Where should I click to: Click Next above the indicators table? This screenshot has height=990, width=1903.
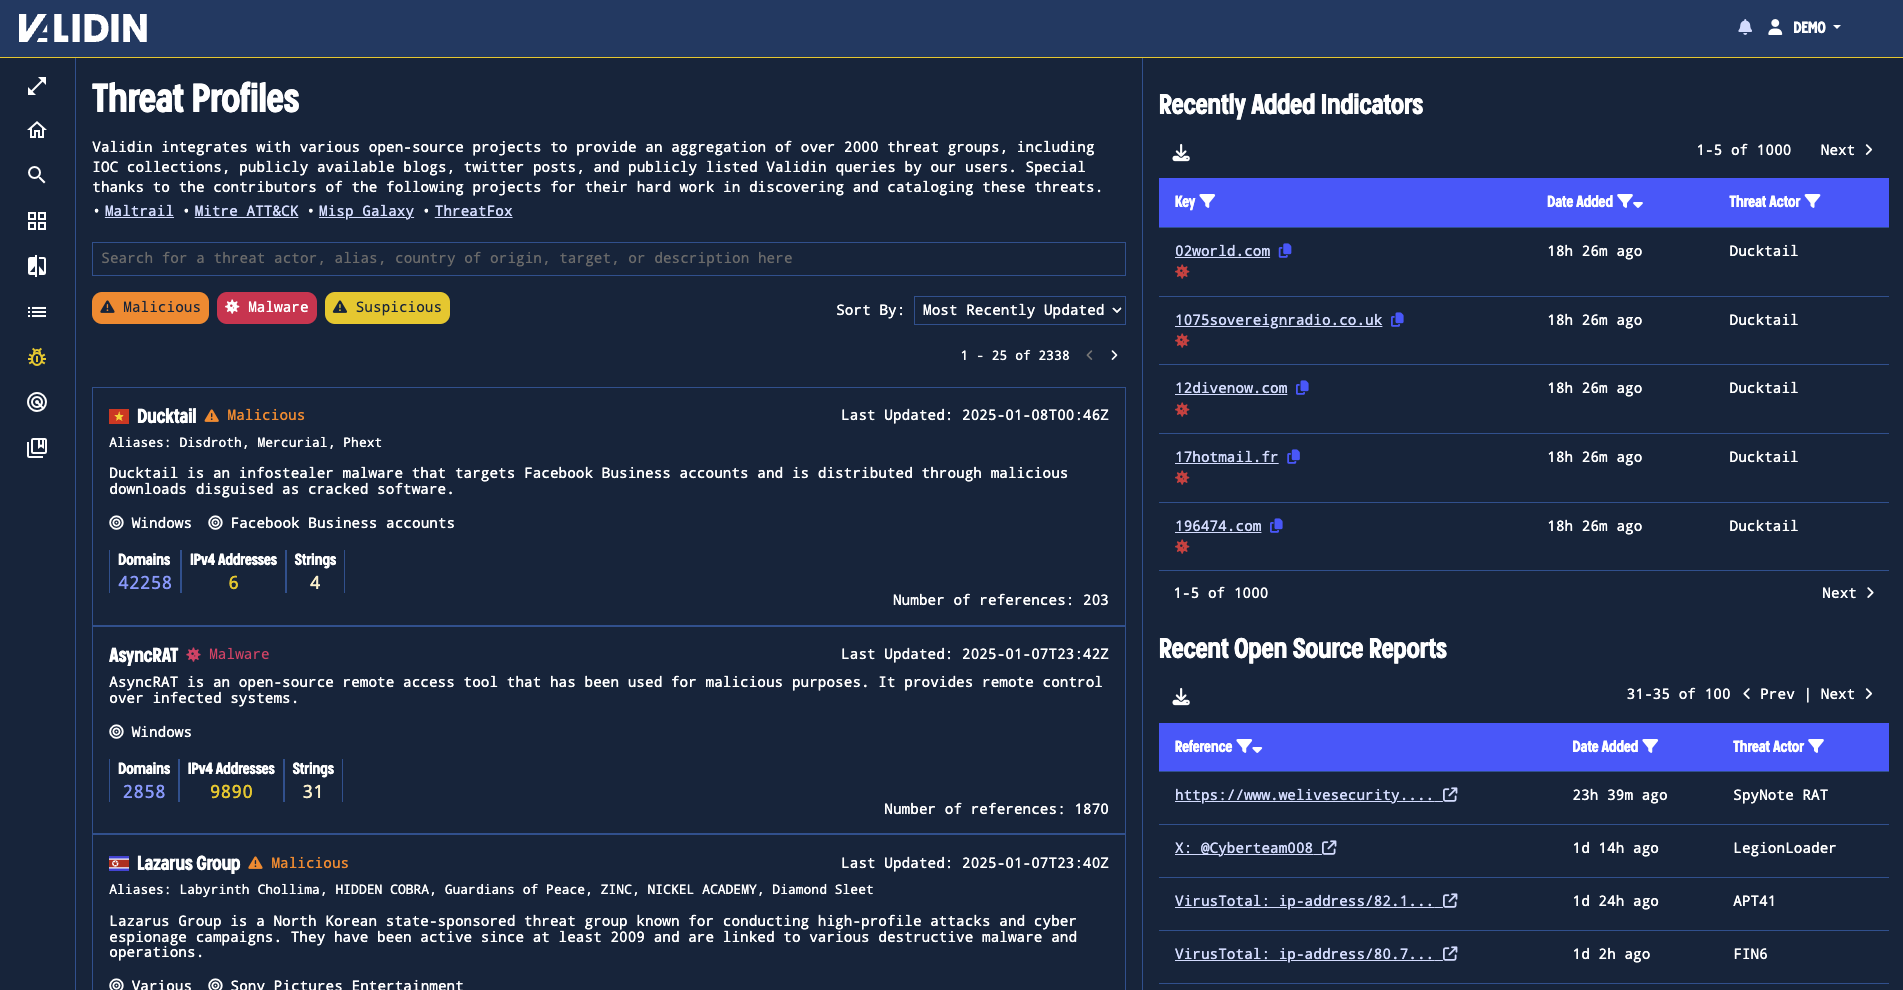pyautogui.click(x=1846, y=150)
